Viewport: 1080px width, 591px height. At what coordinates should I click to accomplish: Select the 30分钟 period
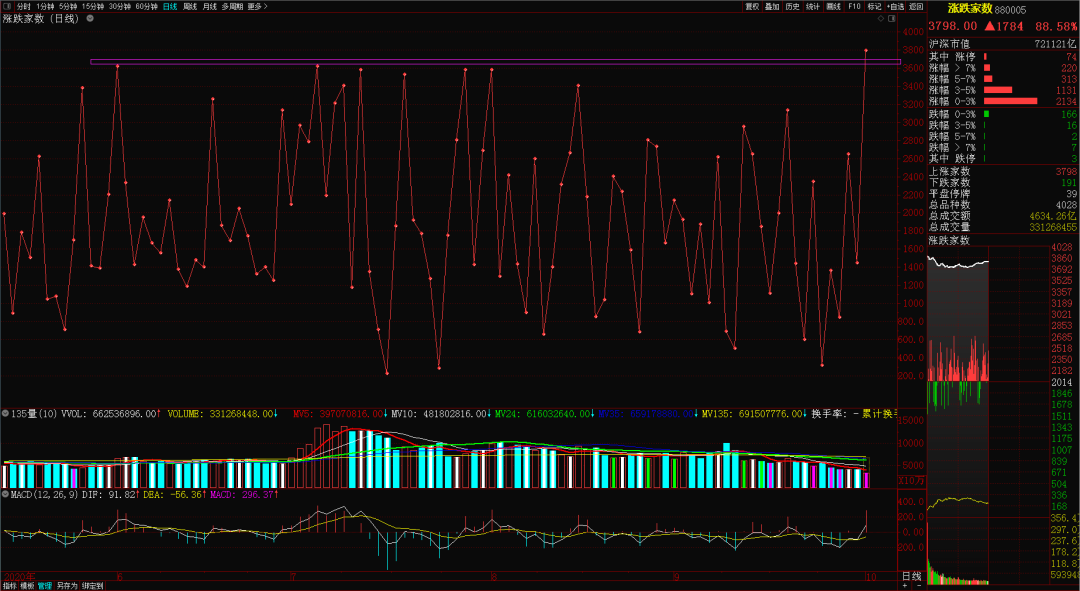[x=120, y=6]
